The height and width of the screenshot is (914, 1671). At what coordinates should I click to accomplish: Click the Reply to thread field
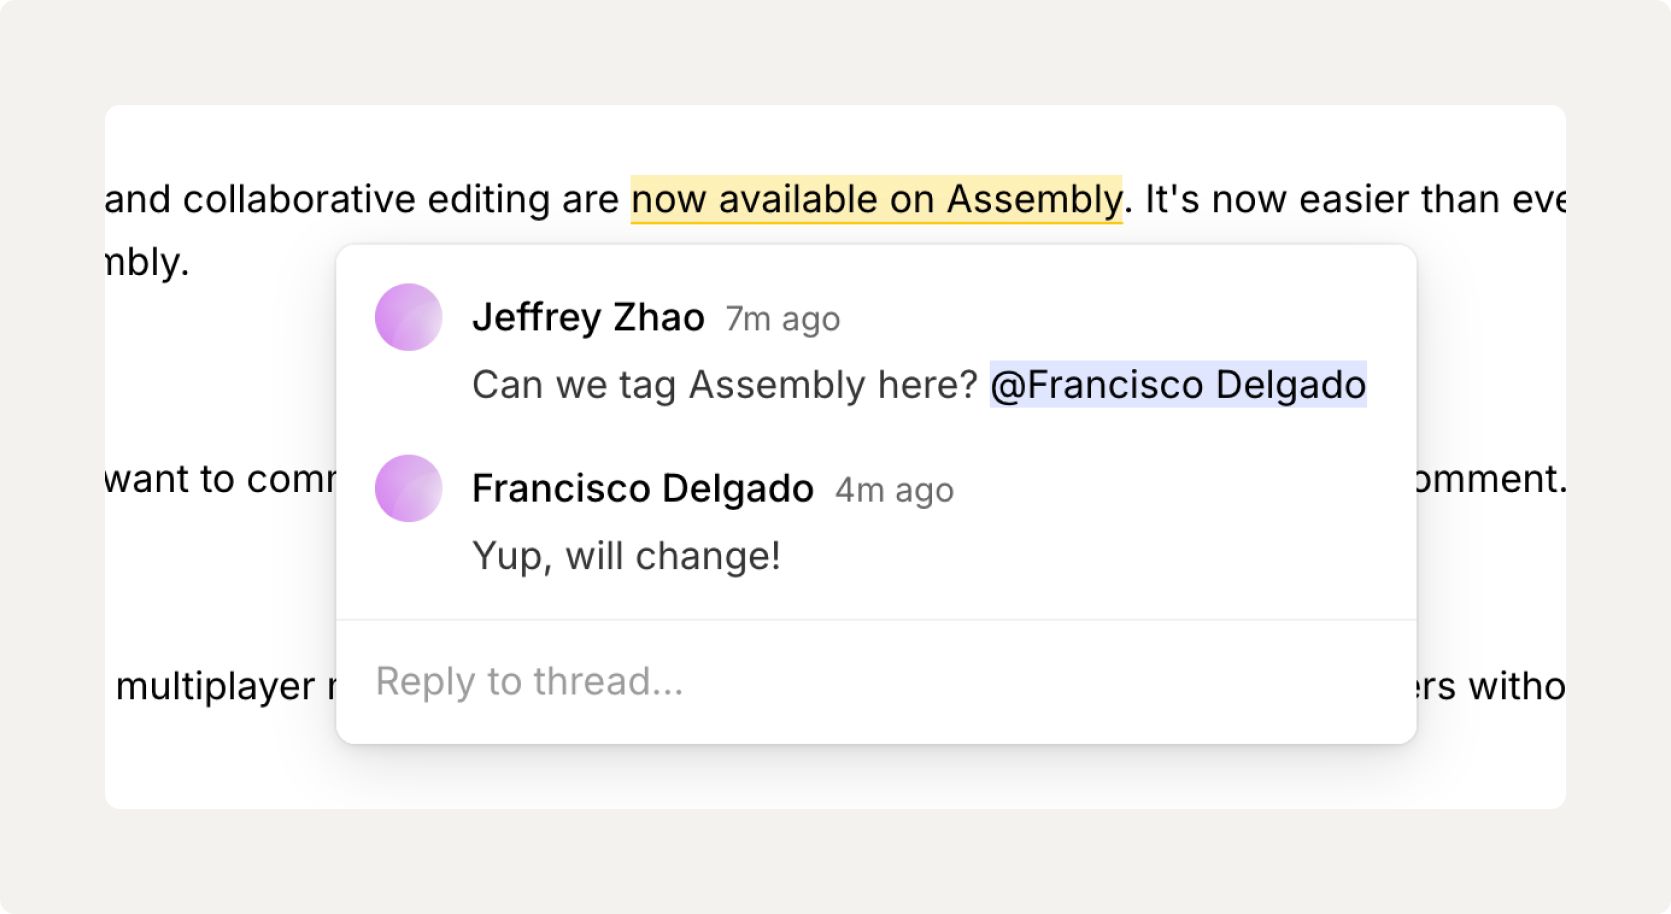point(876,682)
